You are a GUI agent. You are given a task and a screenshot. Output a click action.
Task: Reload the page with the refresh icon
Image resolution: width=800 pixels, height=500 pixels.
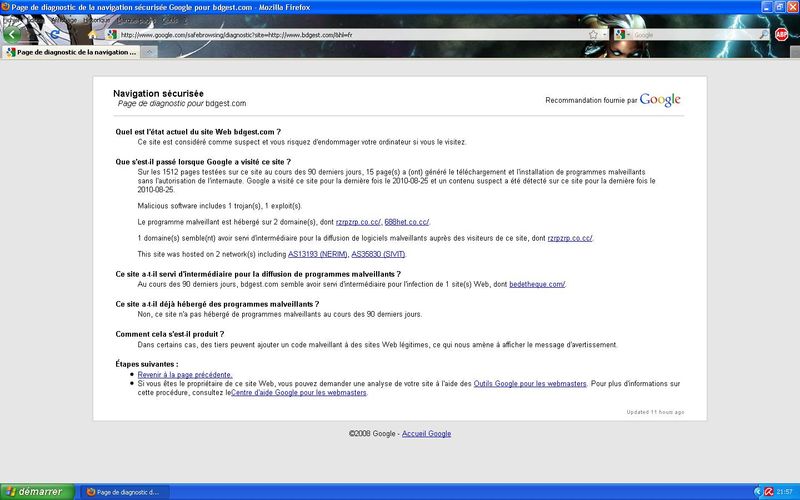(57, 34)
